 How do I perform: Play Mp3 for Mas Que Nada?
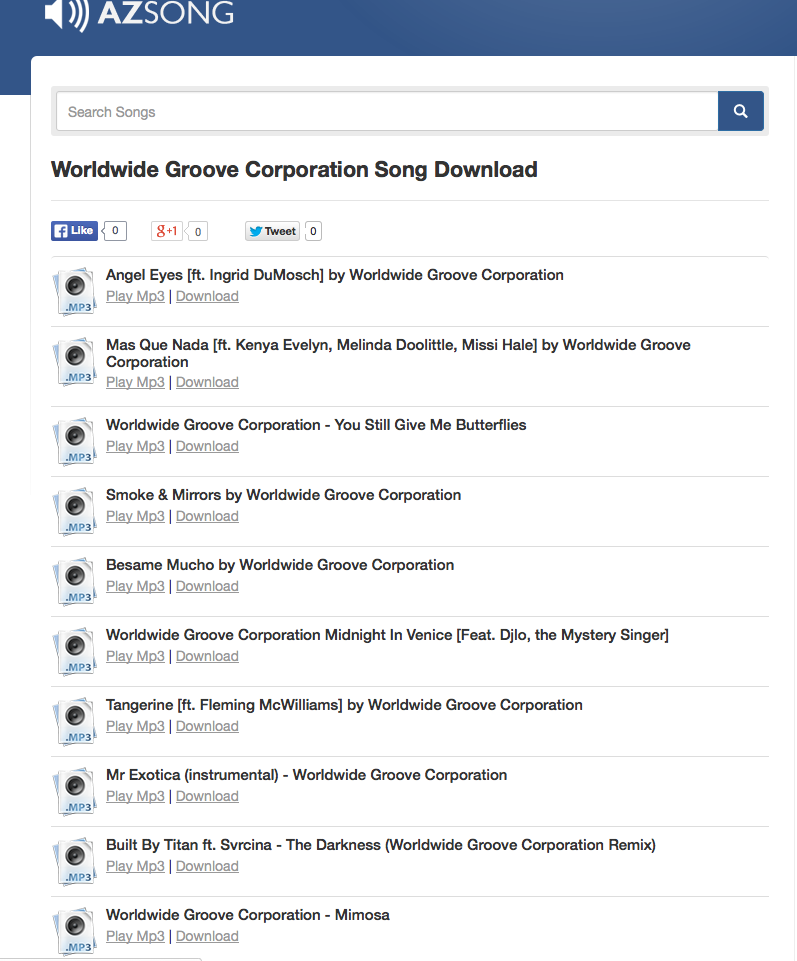point(135,382)
